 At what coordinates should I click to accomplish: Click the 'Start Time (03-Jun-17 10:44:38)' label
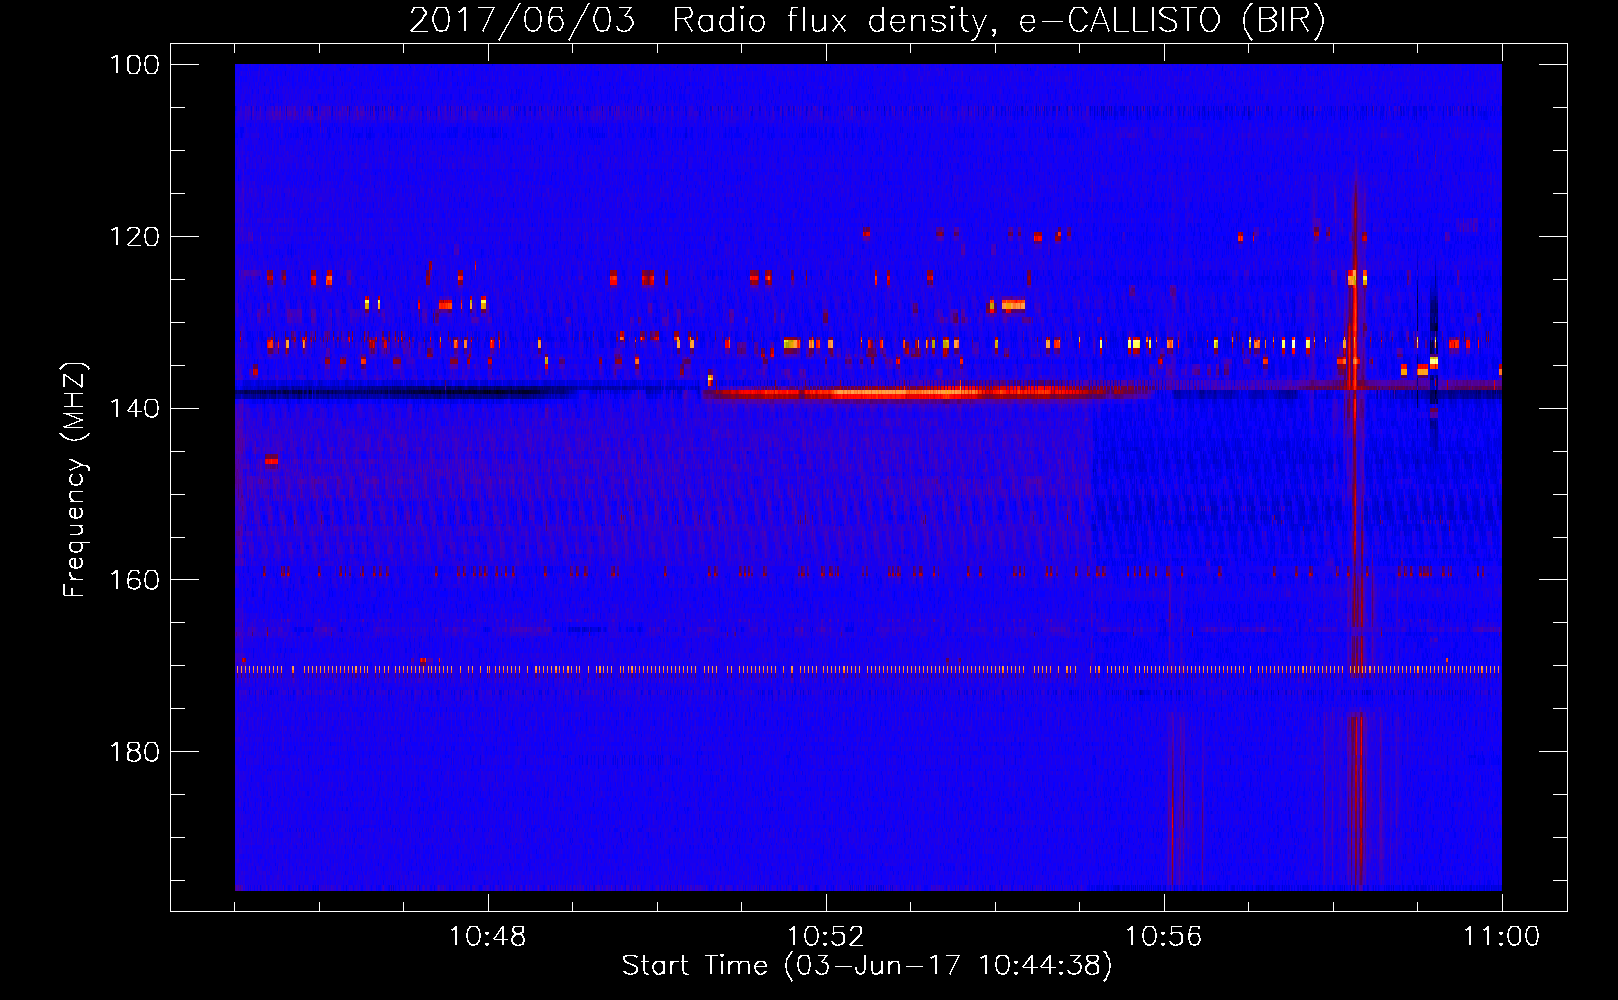867,966
